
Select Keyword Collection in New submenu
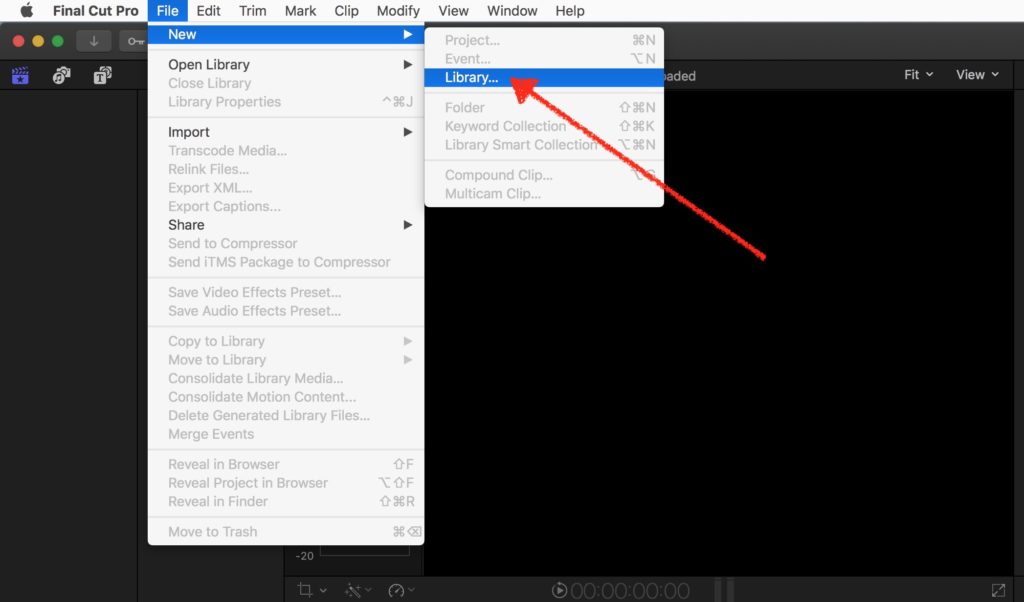tap(544, 126)
